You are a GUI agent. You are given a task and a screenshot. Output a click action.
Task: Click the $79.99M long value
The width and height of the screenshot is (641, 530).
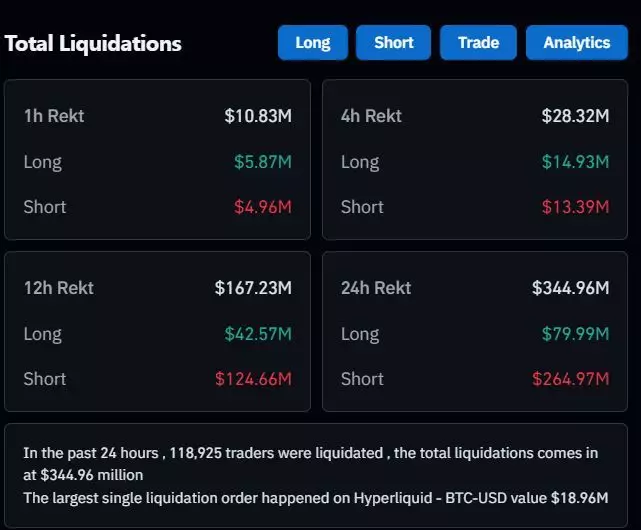pyautogui.click(x=575, y=334)
